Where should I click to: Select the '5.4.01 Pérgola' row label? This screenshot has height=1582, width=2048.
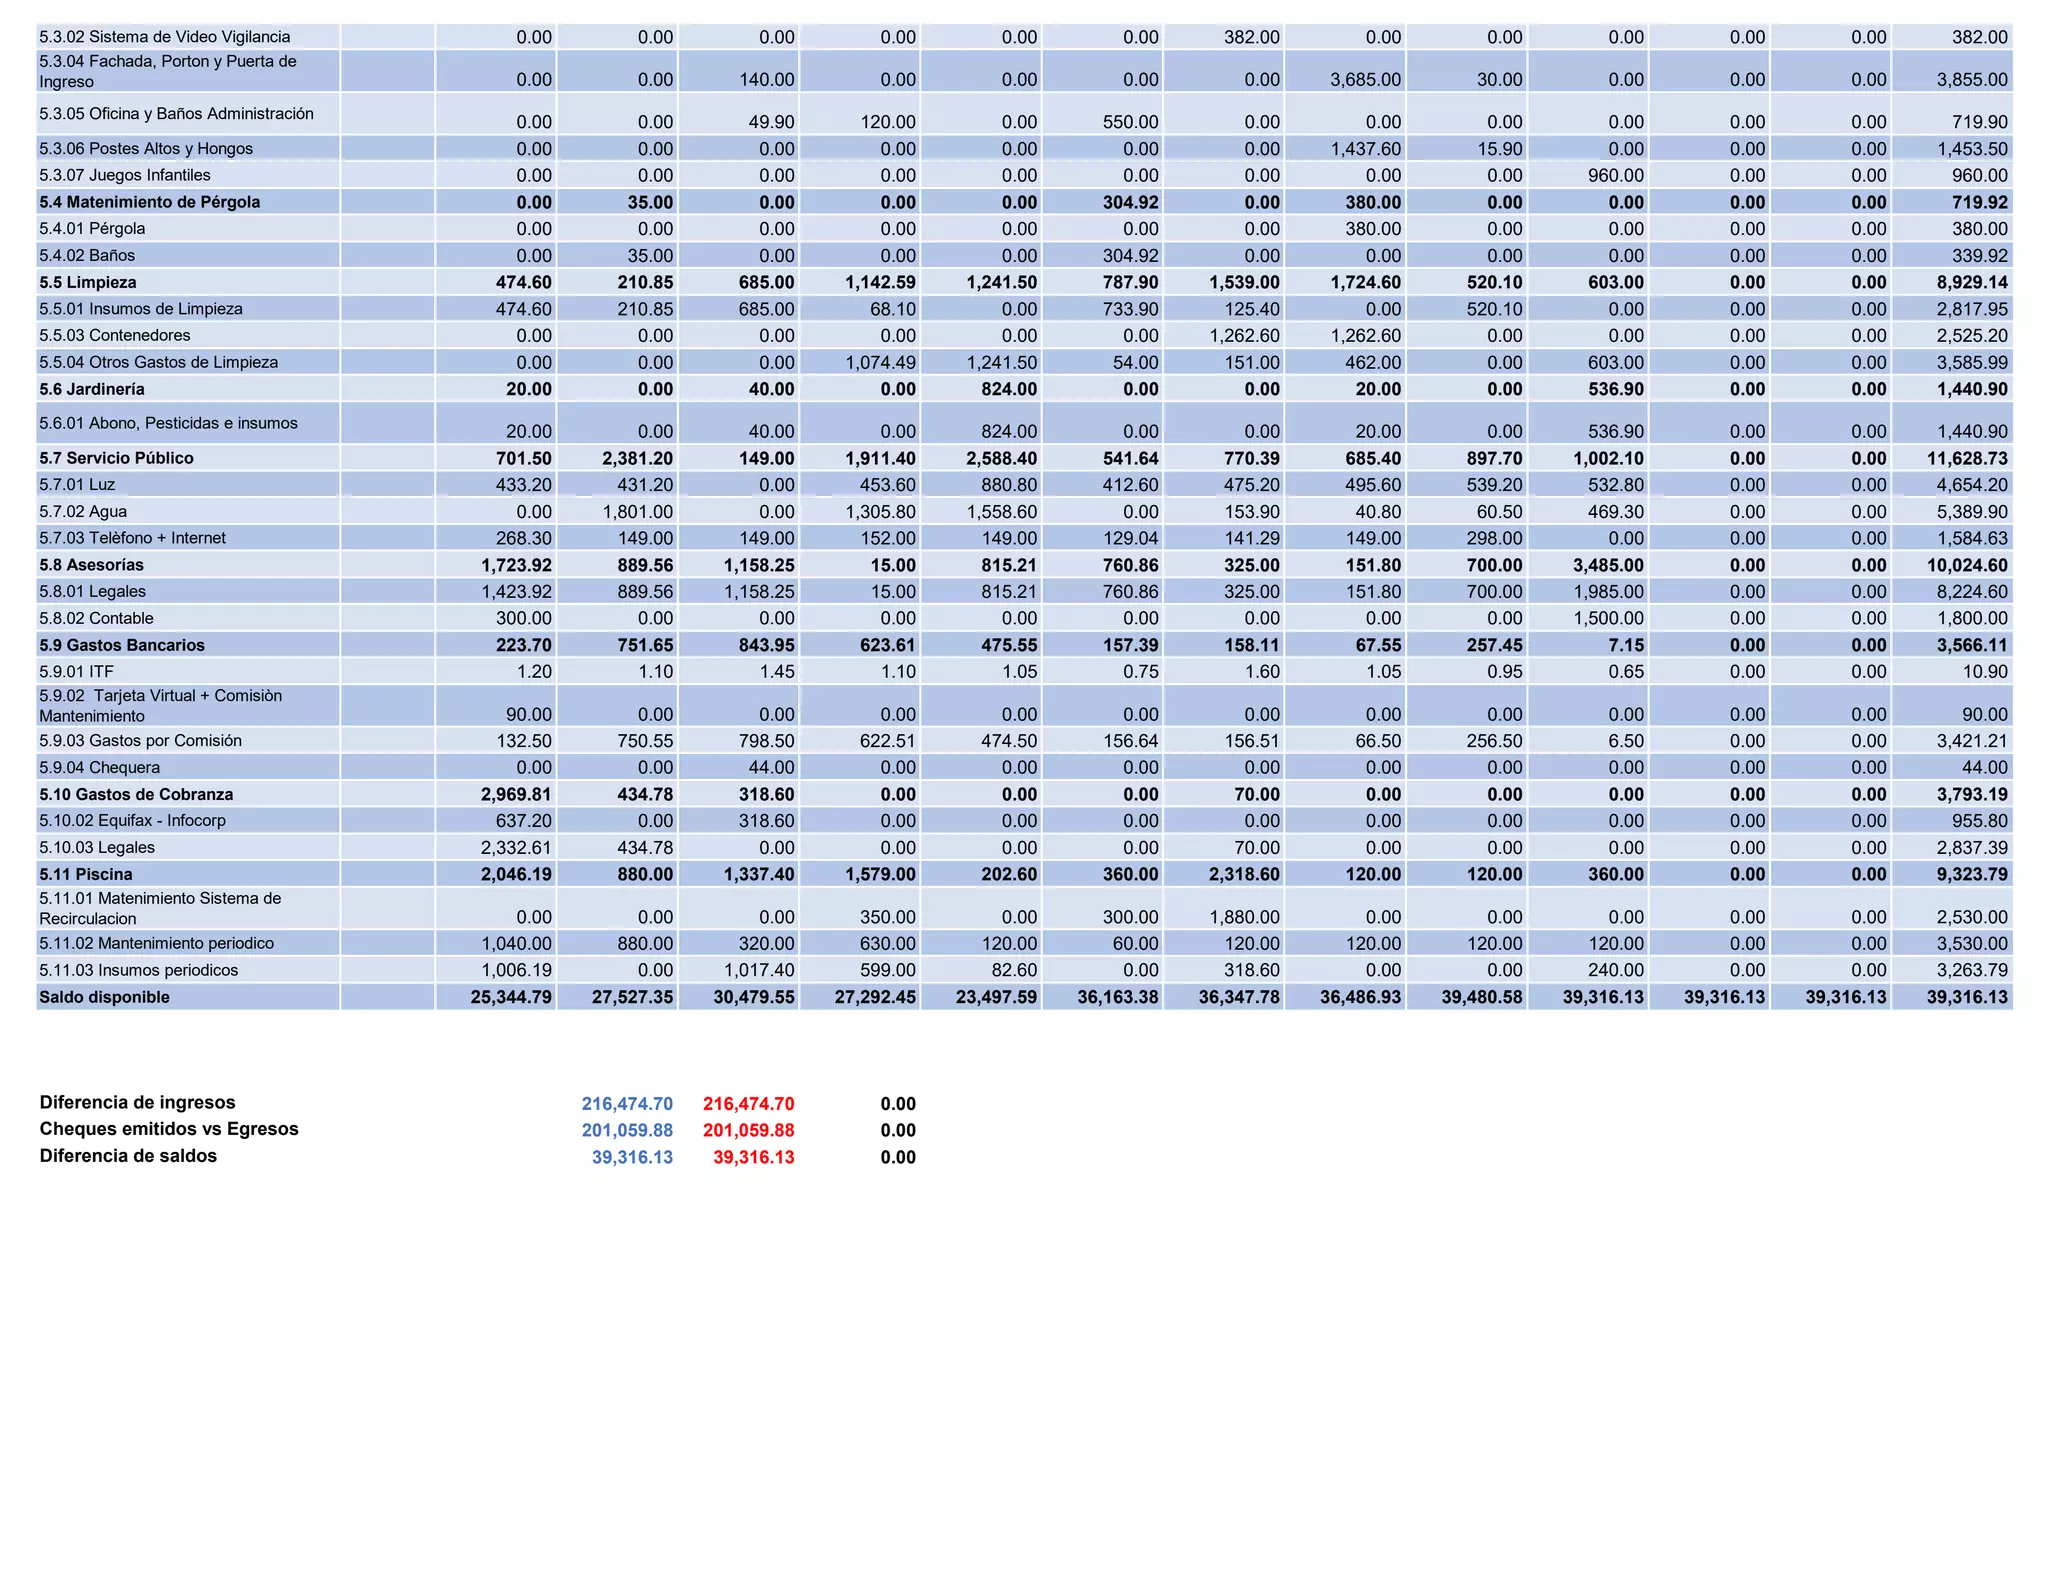pos(92,229)
